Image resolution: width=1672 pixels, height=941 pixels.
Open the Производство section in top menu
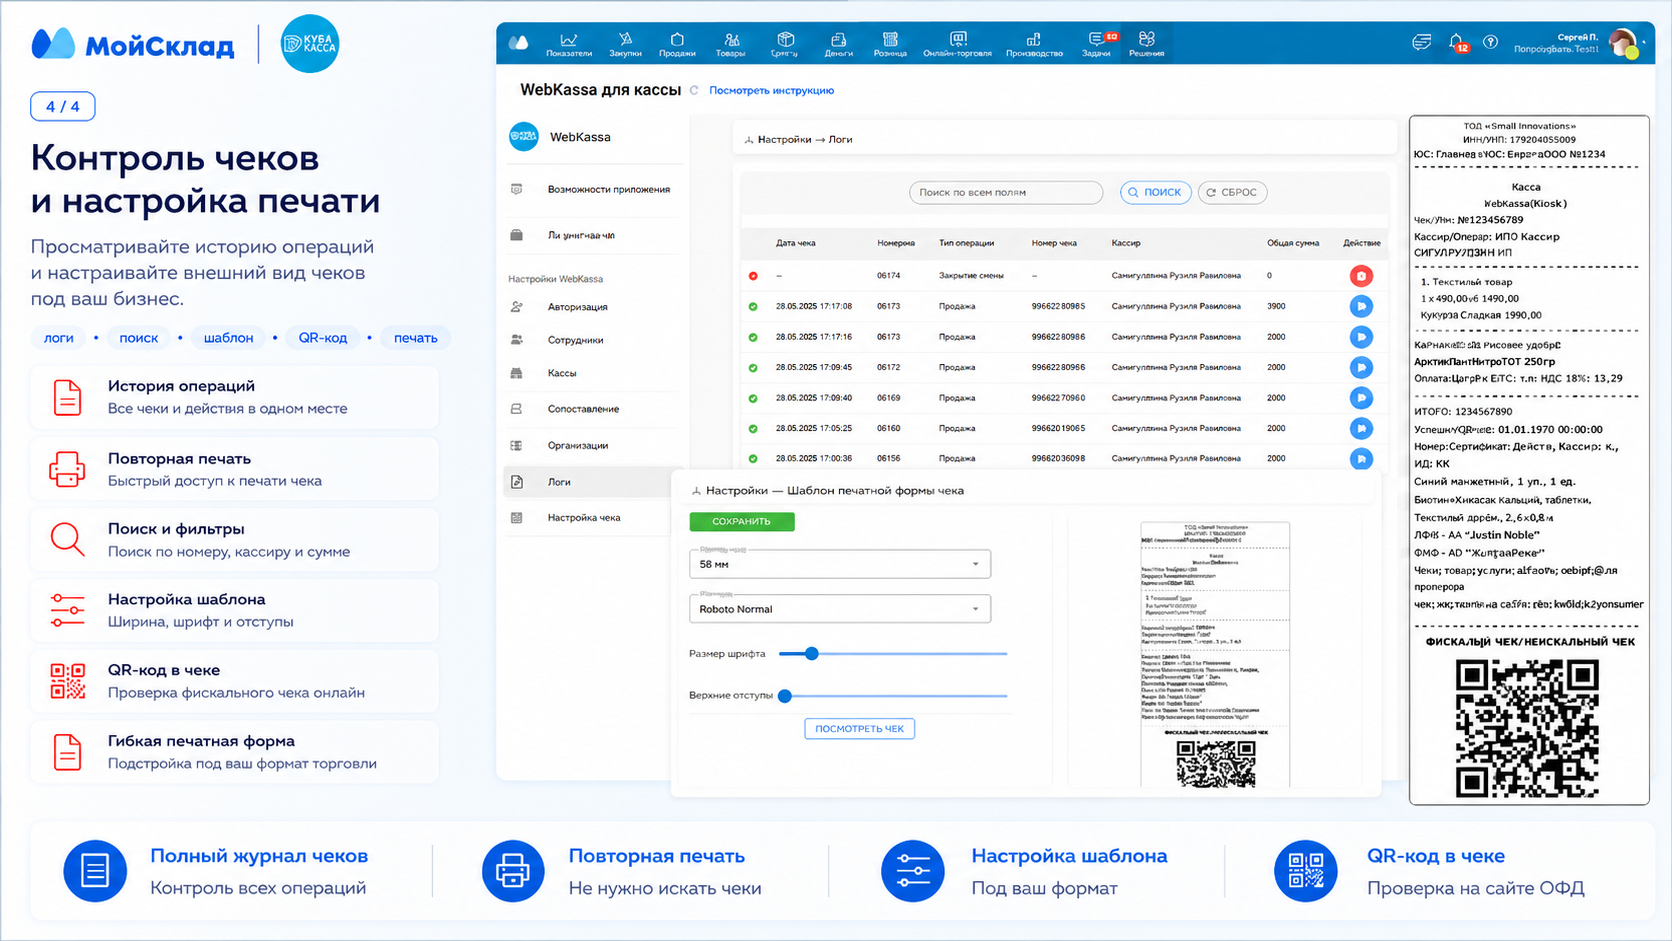(x=1034, y=44)
